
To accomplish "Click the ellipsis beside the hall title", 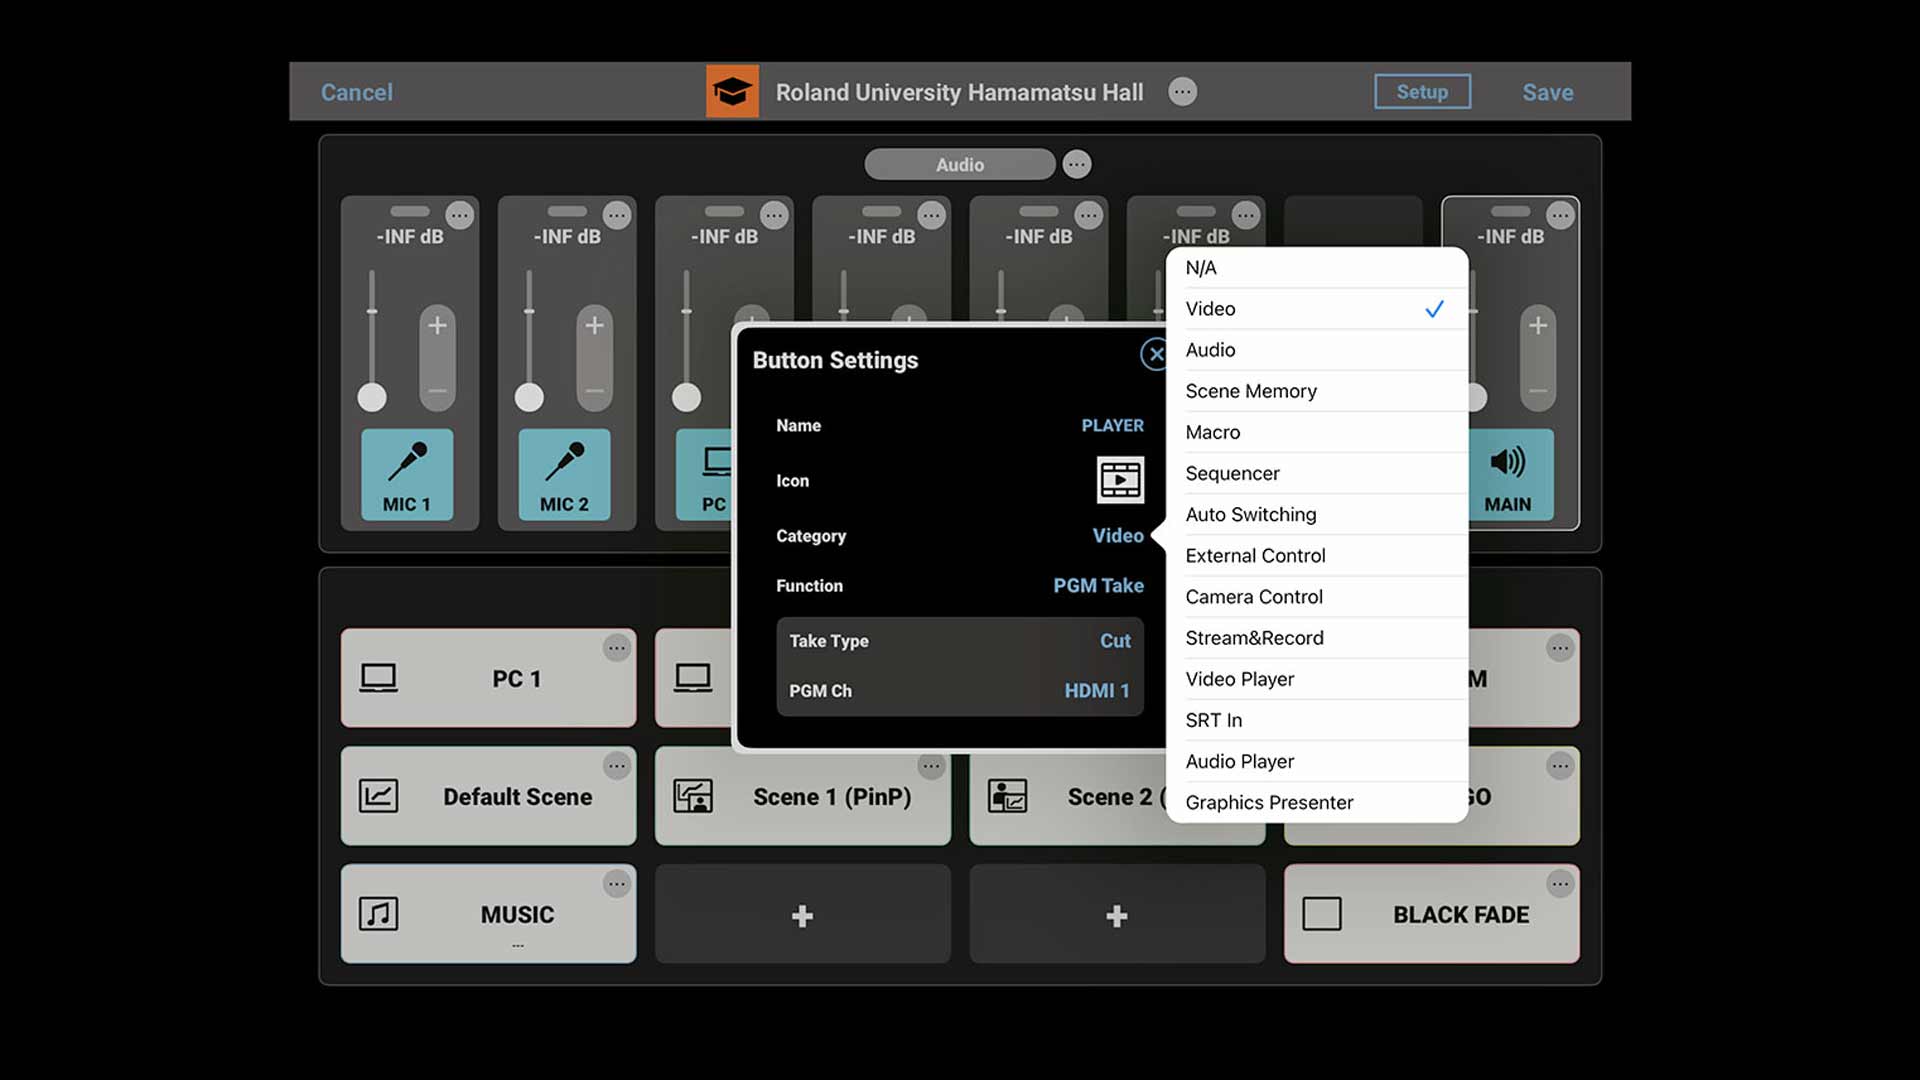I will coord(1182,92).
